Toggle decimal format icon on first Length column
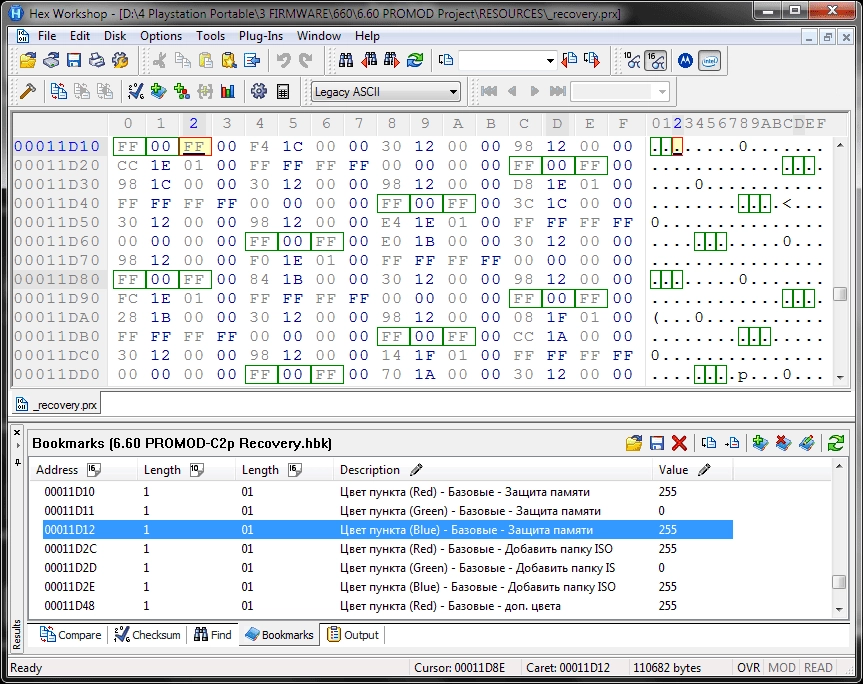Viewport: 863px width, 684px height. click(196, 470)
